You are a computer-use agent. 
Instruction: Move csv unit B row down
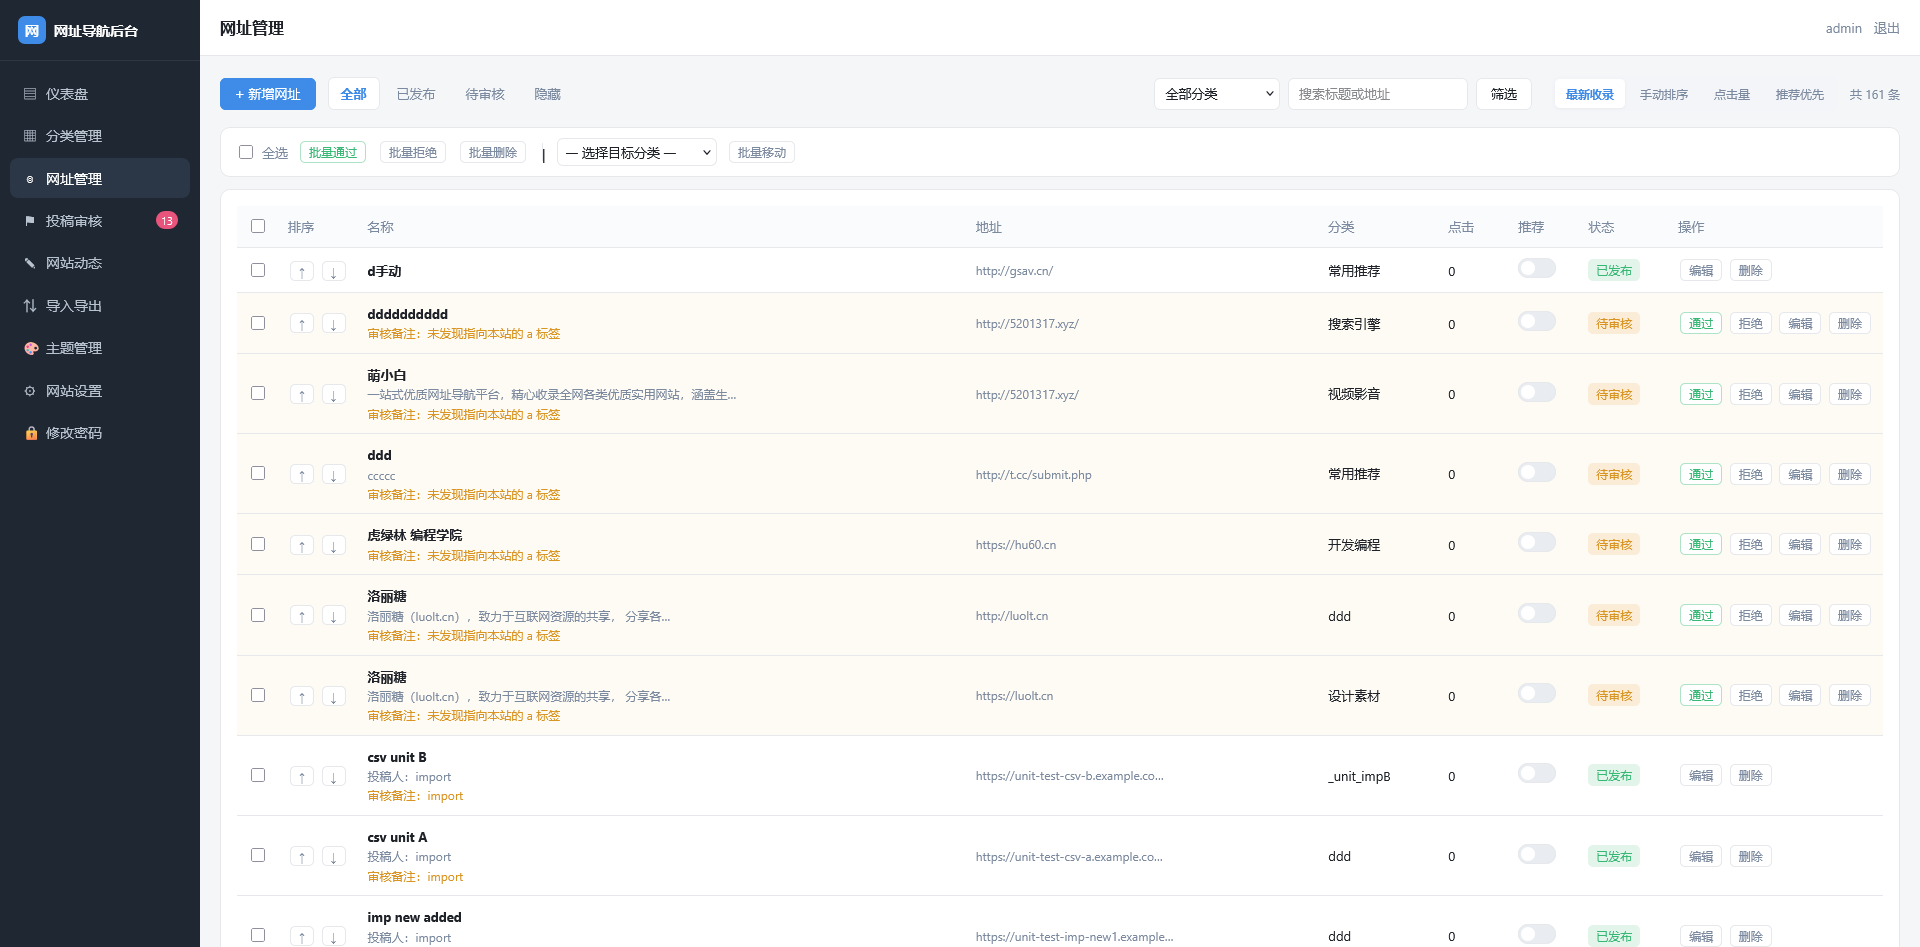click(334, 776)
